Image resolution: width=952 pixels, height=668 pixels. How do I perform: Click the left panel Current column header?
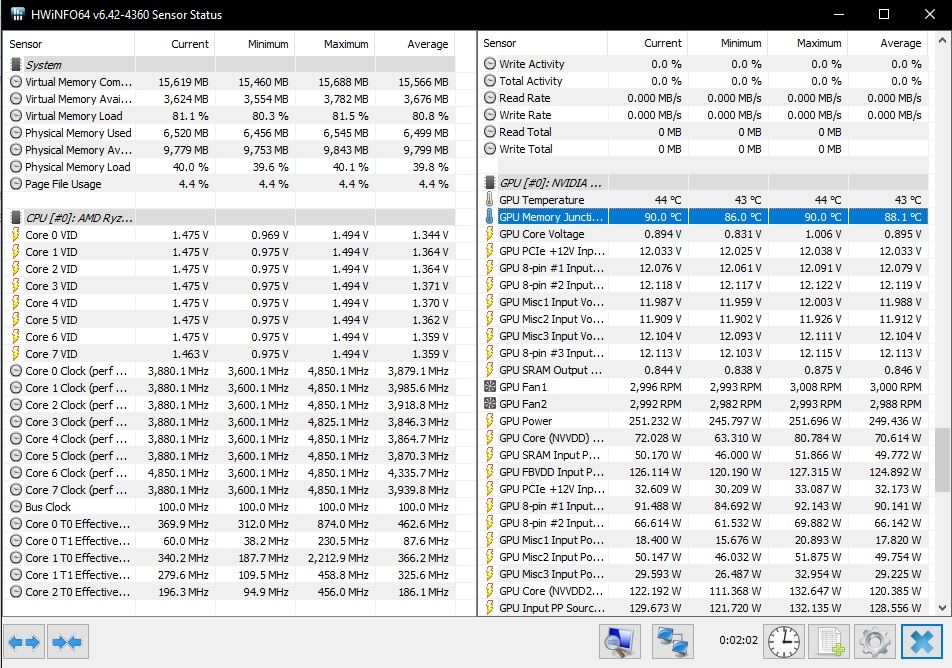pyautogui.click(x=175, y=44)
